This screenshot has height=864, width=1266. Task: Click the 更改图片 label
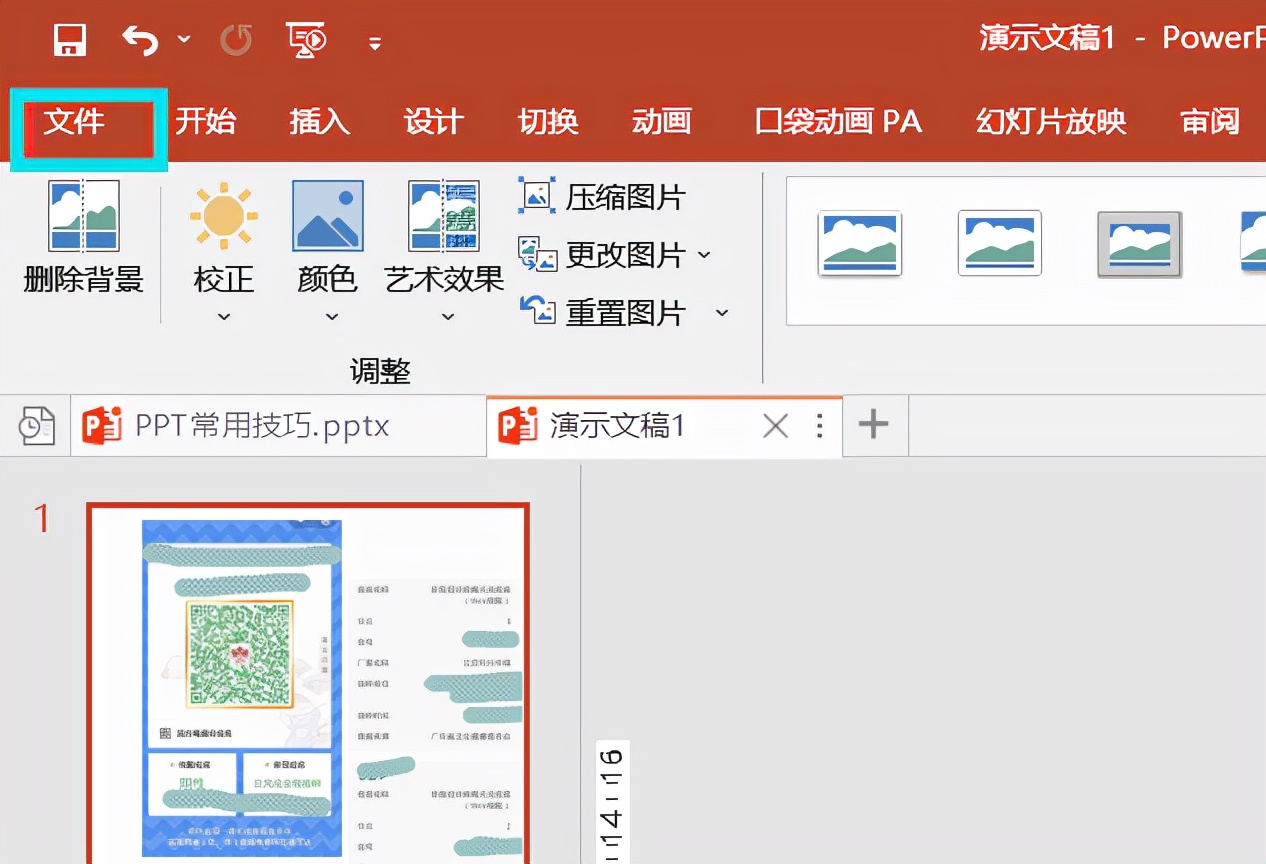[626, 255]
